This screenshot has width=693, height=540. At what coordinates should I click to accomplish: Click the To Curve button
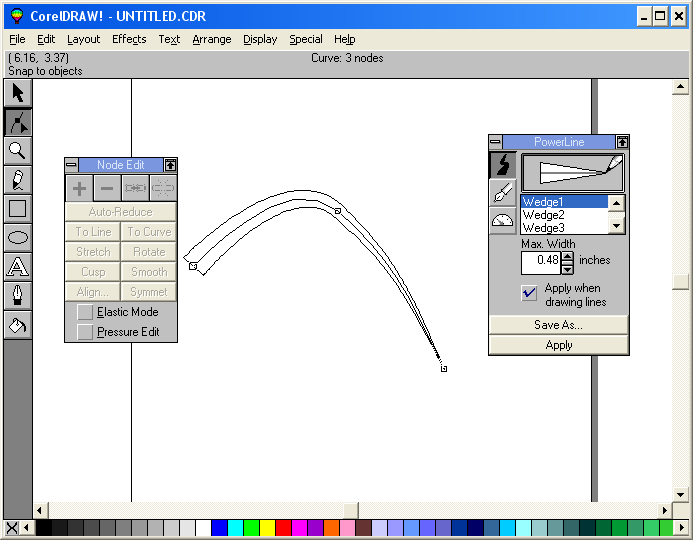tap(149, 232)
